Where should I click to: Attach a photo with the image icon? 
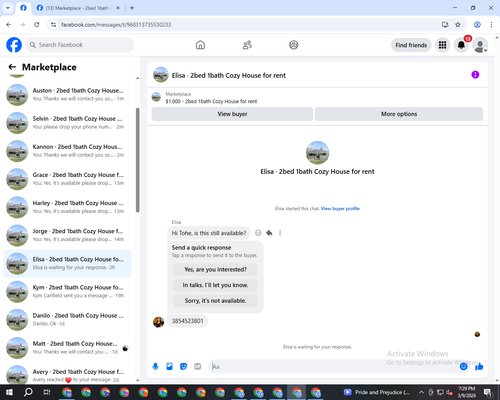tap(170, 367)
